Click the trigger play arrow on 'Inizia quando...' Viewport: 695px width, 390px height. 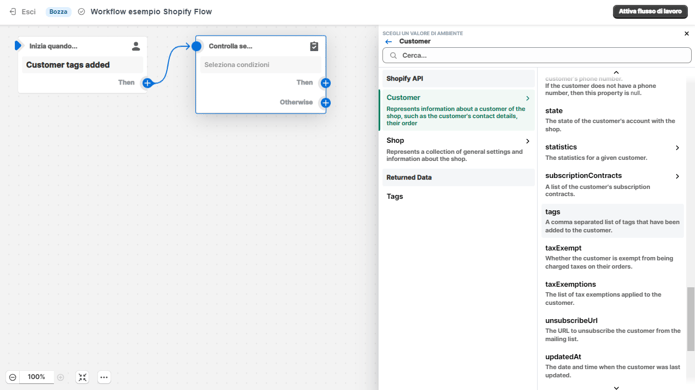tap(18, 46)
